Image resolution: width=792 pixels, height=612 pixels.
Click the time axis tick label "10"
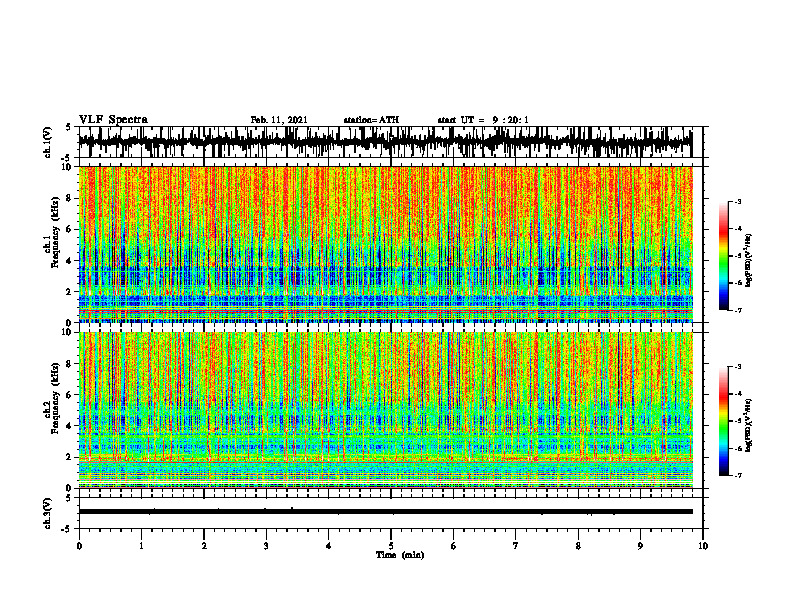click(x=703, y=546)
